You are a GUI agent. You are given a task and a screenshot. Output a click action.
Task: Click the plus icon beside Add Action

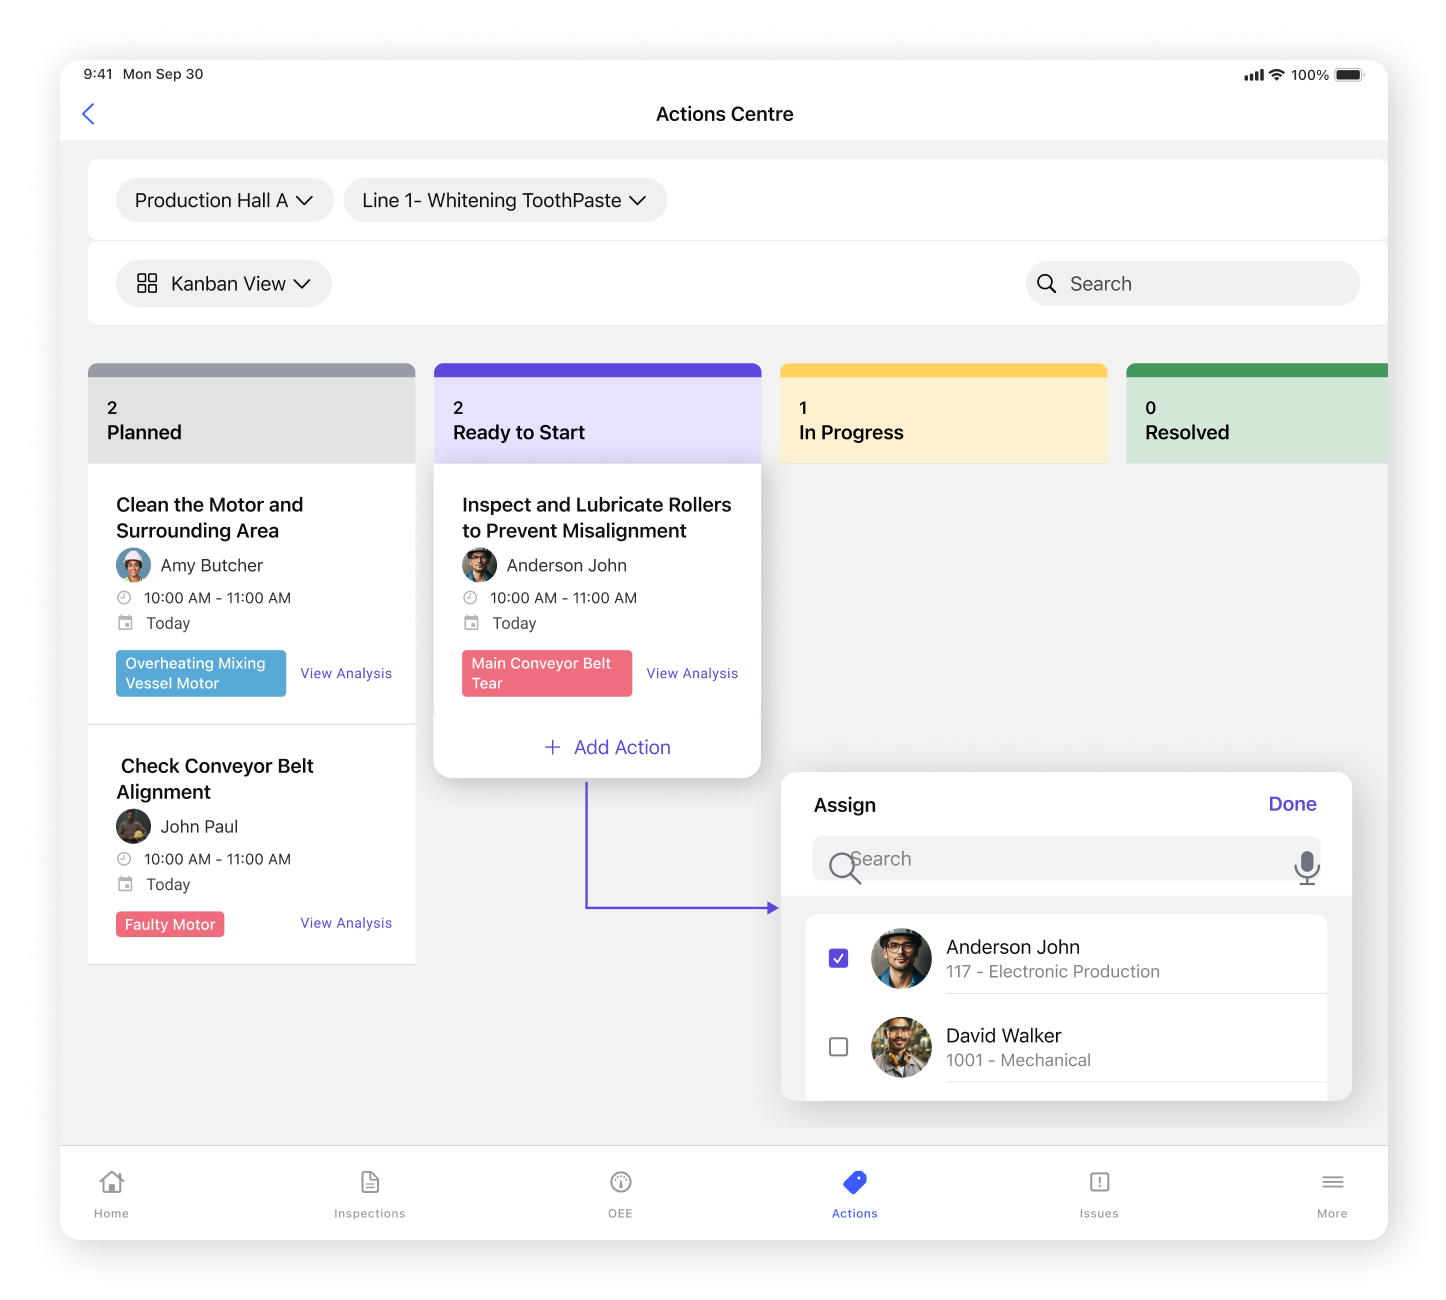tap(552, 747)
